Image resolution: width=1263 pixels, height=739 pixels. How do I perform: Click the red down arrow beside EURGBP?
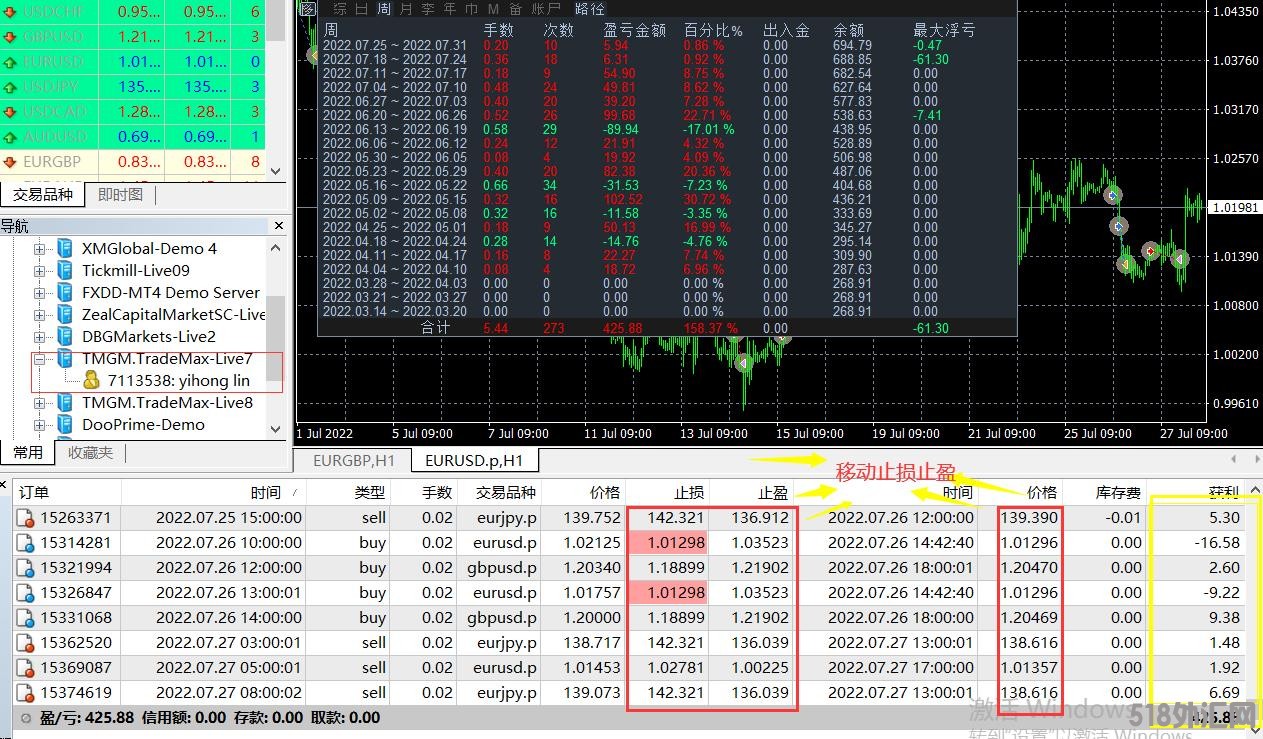click(x=10, y=161)
